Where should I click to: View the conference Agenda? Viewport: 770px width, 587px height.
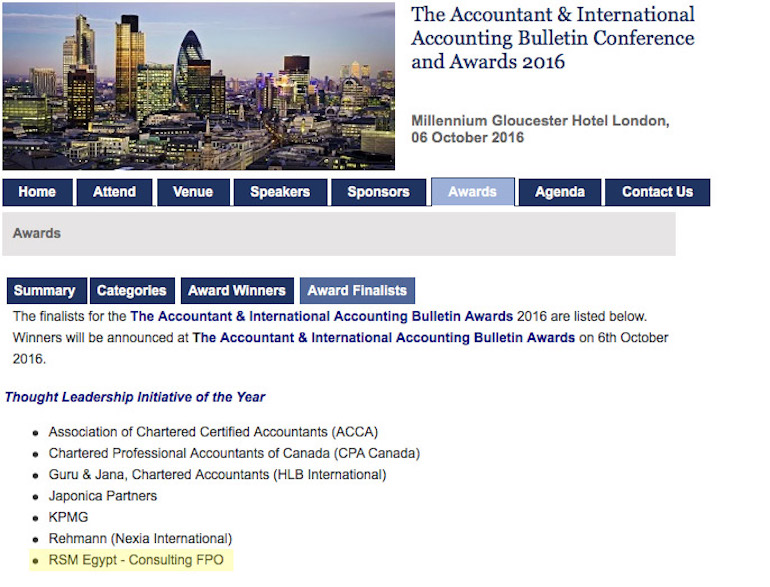[x=559, y=192]
